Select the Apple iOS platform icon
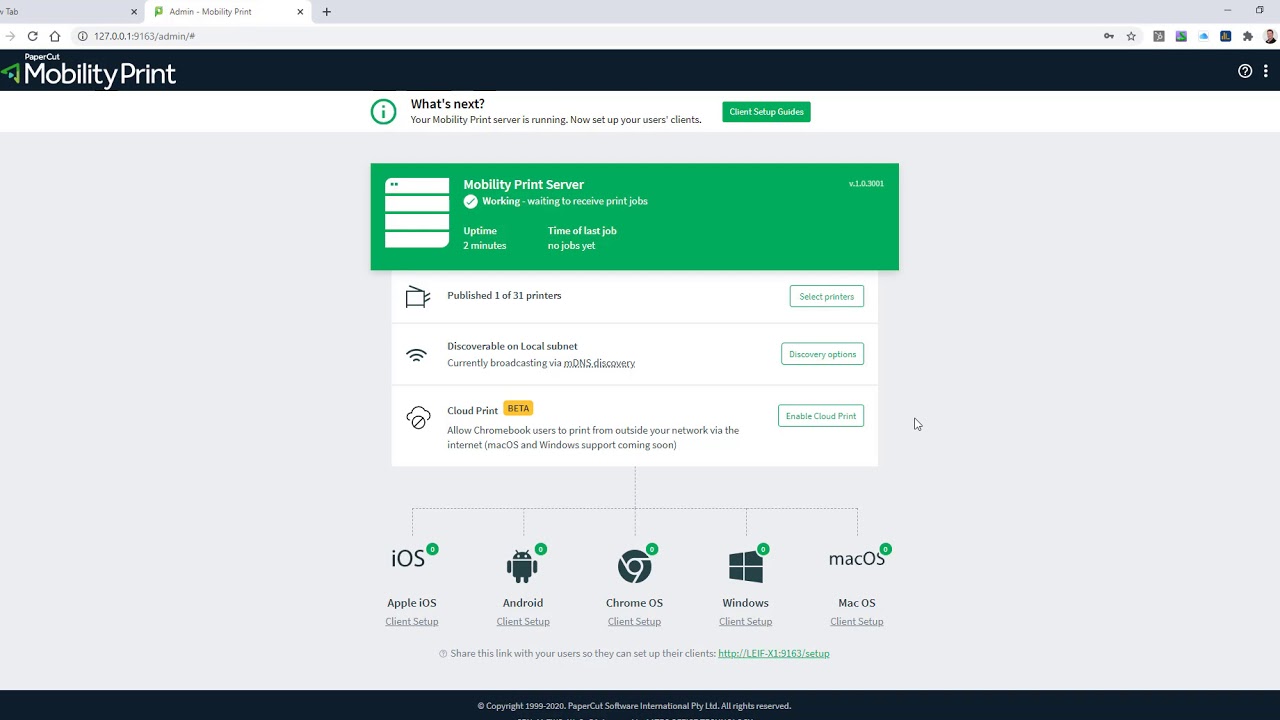Image resolution: width=1280 pixels, height=720 pixels. pyautogui.click(x=408, y=559)
